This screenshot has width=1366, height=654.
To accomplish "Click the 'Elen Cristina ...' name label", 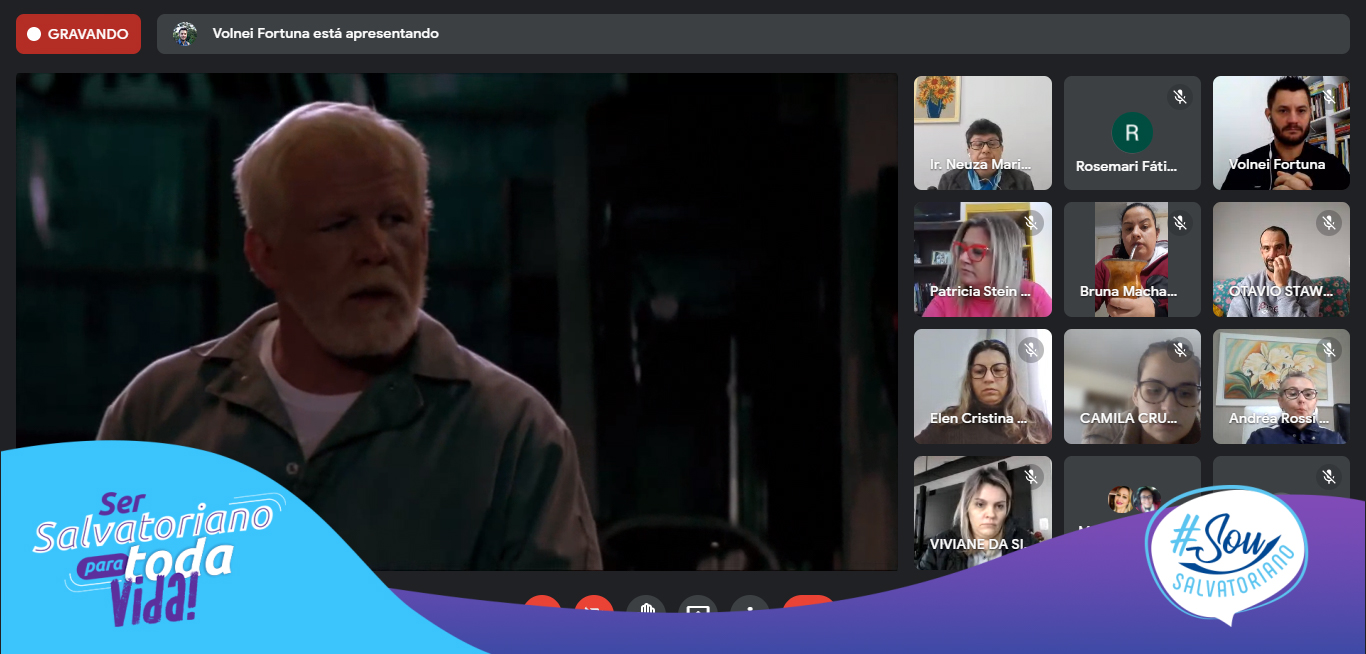I will (x=979, y=419).
